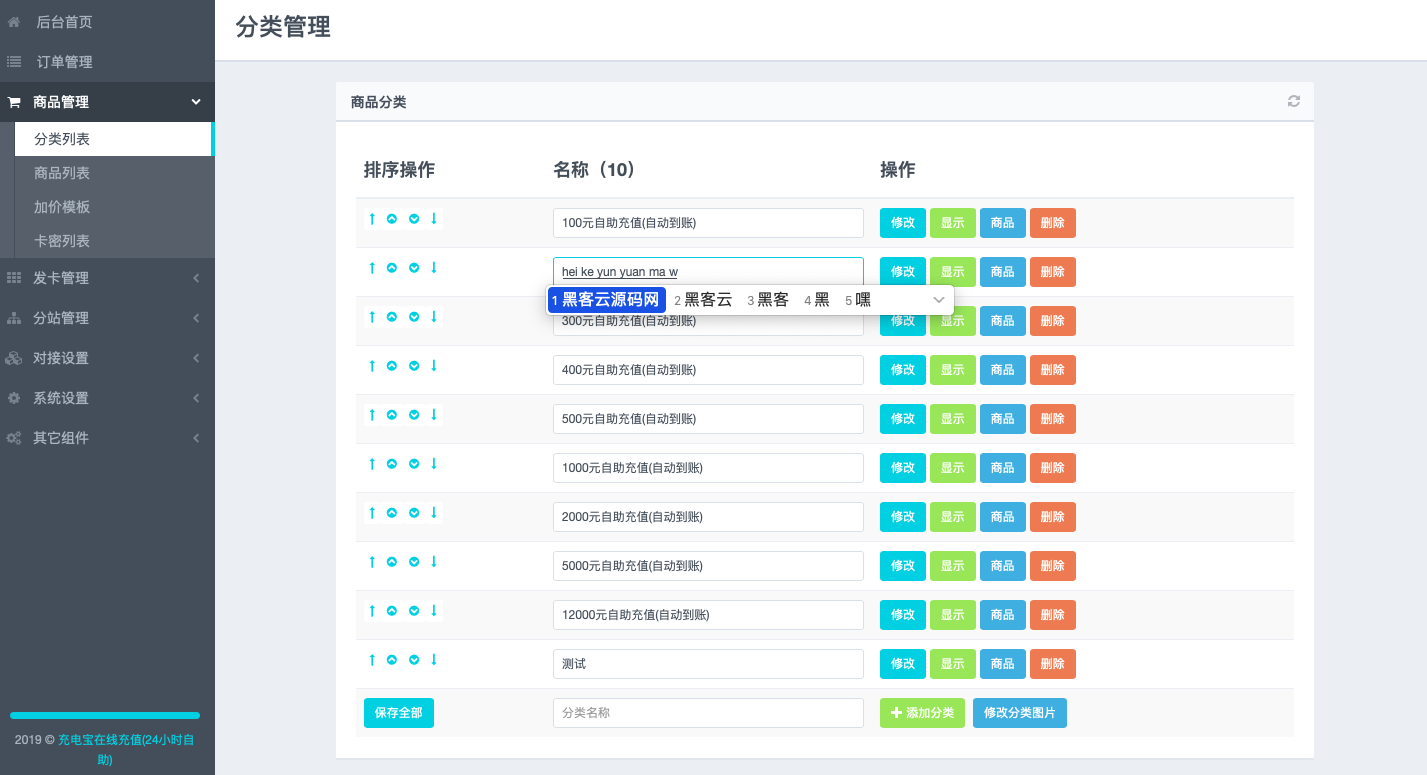Toggle 显示 button for 测试 category
This screenshot has height=775, width=1427.
952,664
